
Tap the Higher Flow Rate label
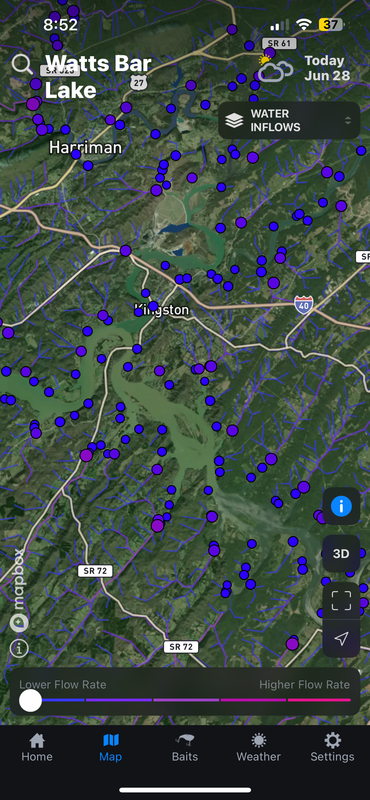[x=305, y=685]
